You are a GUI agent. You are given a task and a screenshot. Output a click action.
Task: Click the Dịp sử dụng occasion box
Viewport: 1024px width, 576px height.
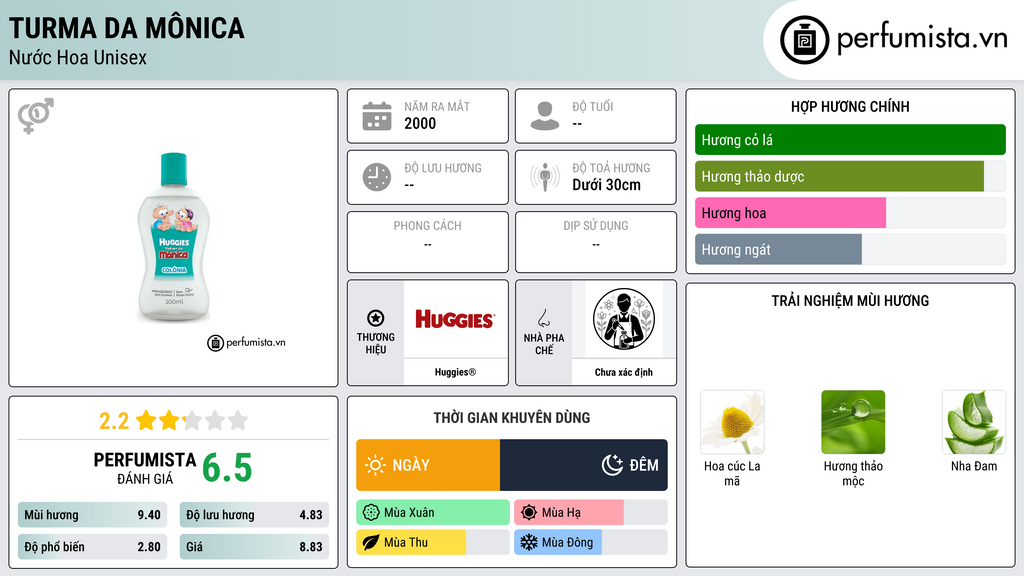(596, 242)
